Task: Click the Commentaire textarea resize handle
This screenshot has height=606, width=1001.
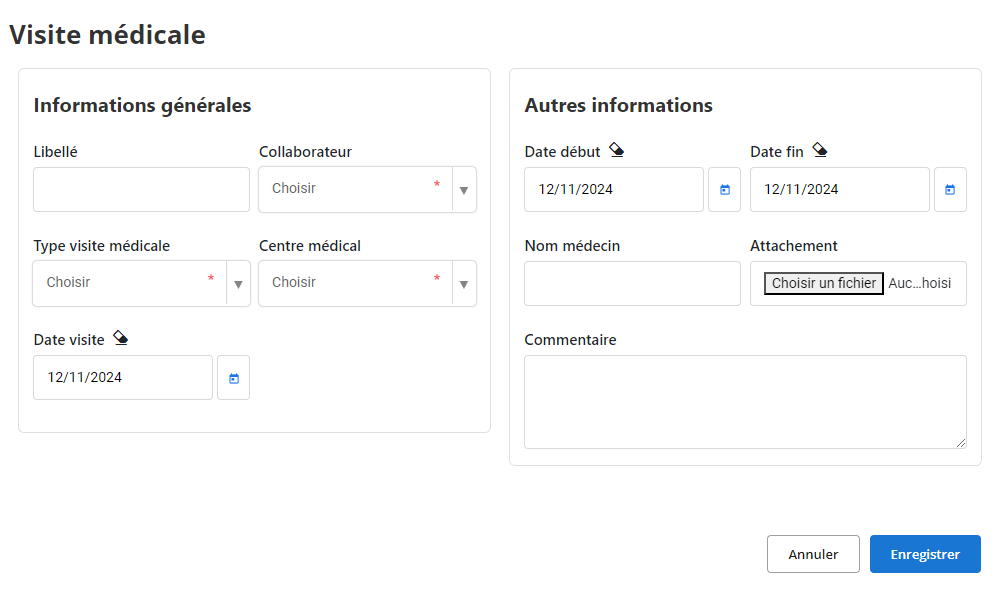Action: 961,443
